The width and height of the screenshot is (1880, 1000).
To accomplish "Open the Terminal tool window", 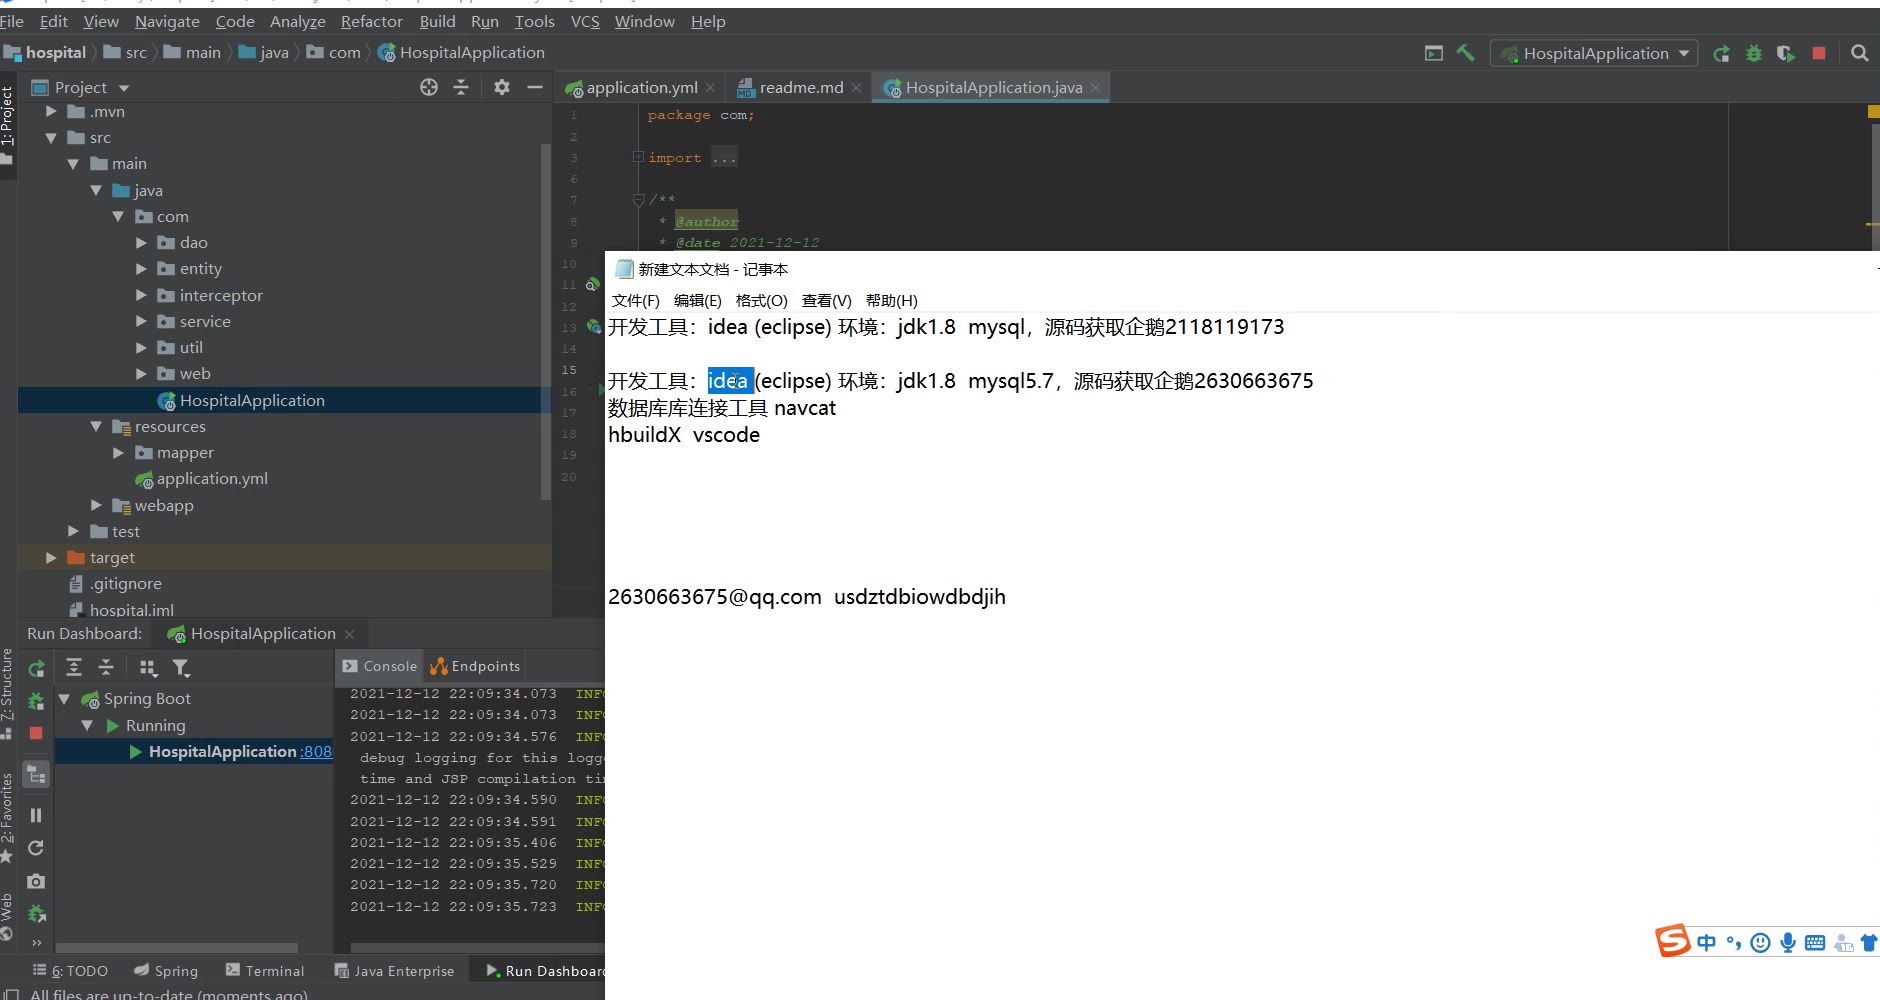I will [265, 971].
